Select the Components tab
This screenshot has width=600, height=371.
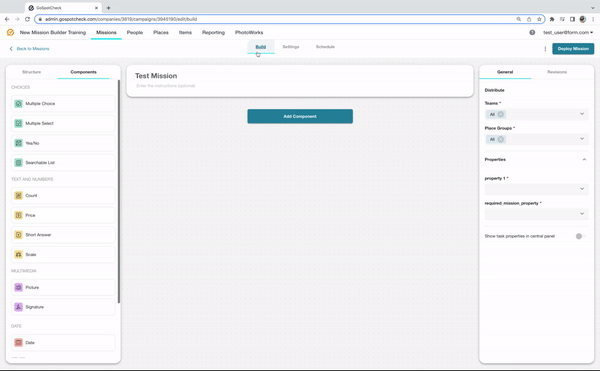tap(83, 72)
